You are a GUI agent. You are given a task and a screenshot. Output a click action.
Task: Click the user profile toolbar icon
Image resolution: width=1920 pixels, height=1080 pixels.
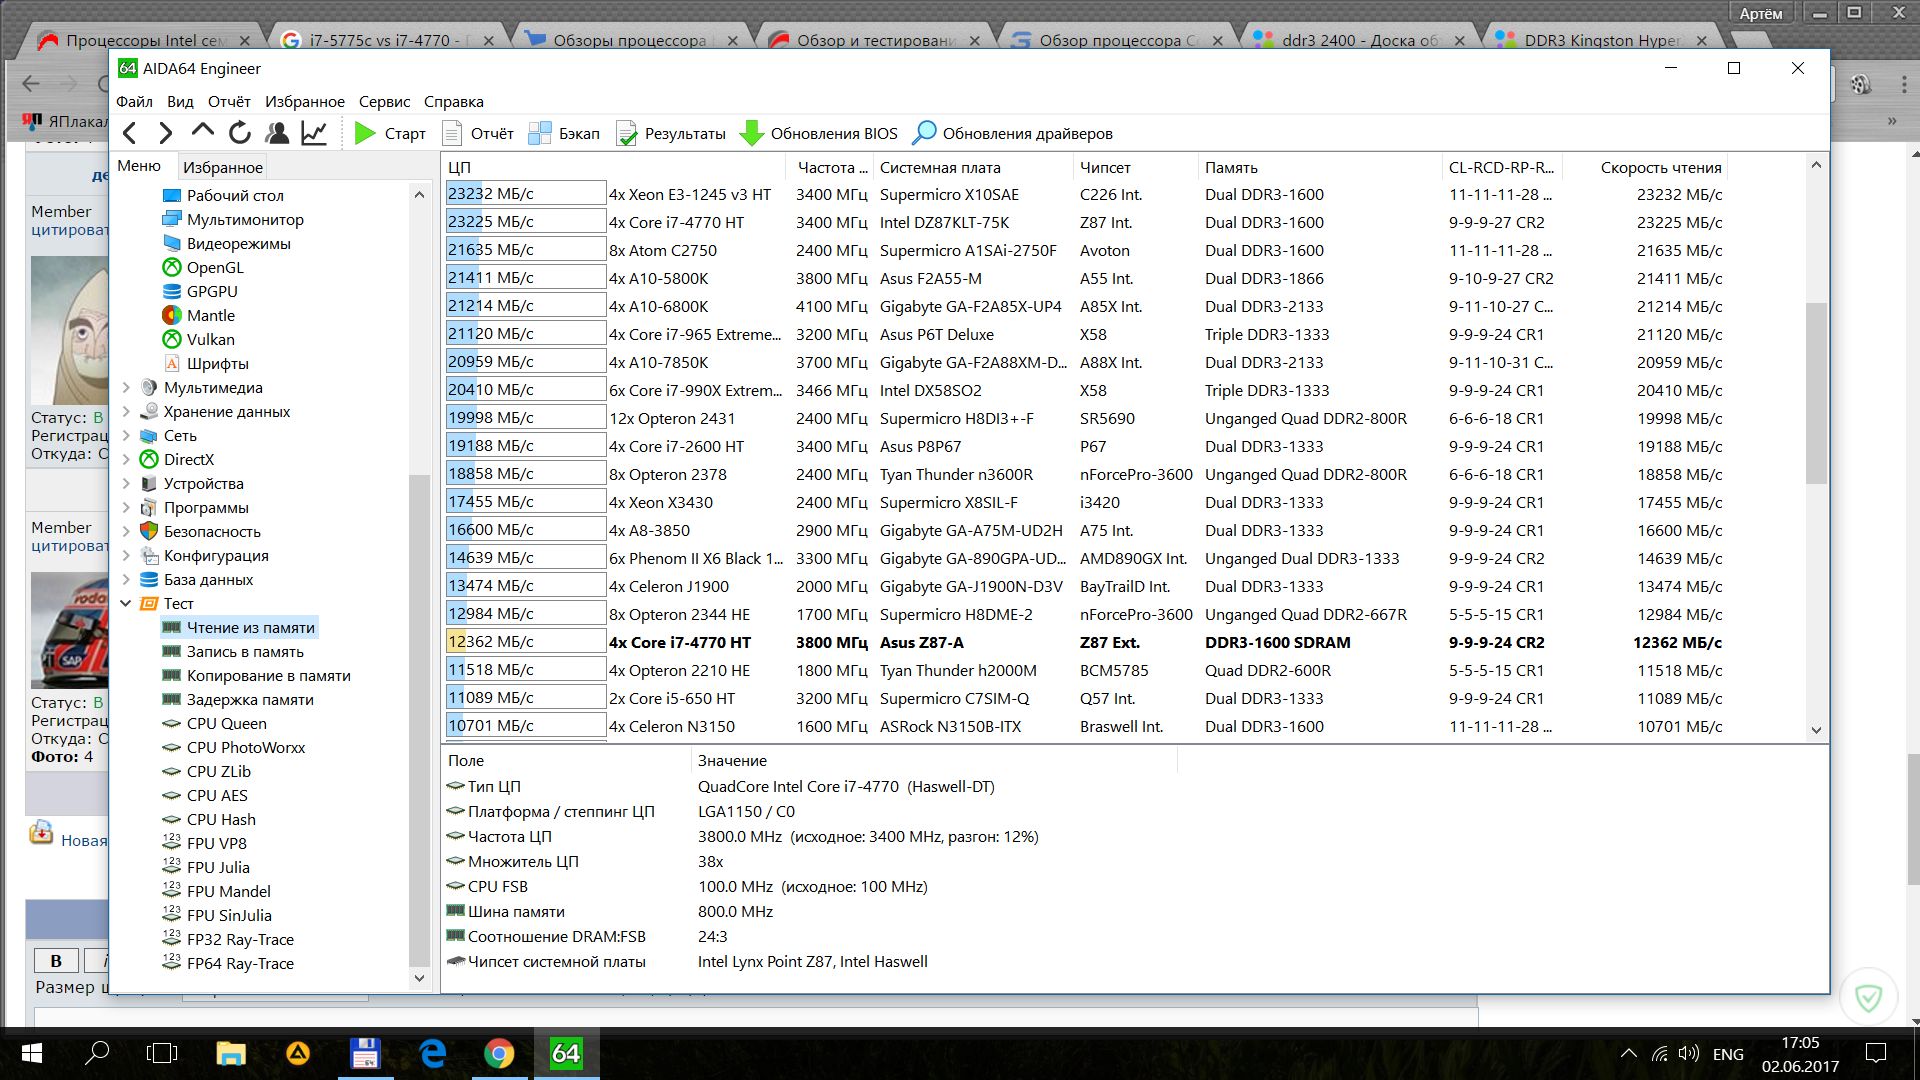pos(277,133)
